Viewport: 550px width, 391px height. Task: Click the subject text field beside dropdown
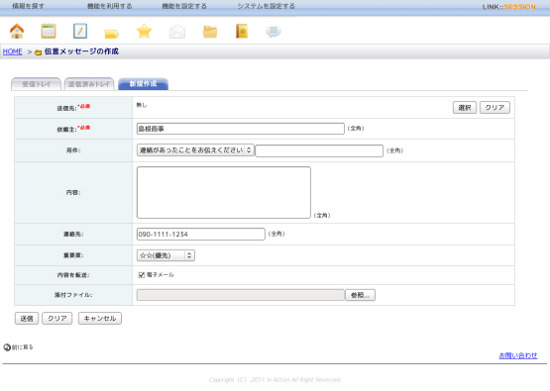coord(319,151)
